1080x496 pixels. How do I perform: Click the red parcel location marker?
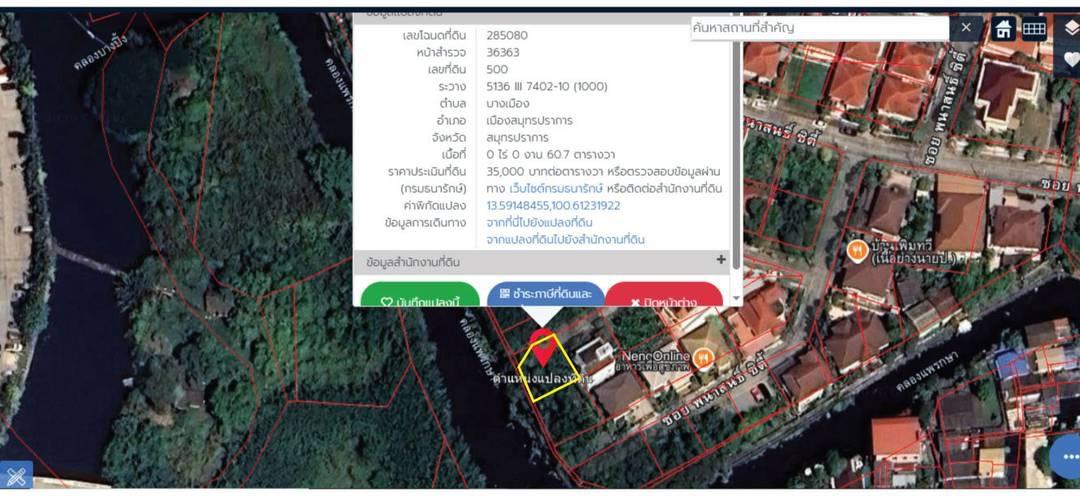coord(543,347)
